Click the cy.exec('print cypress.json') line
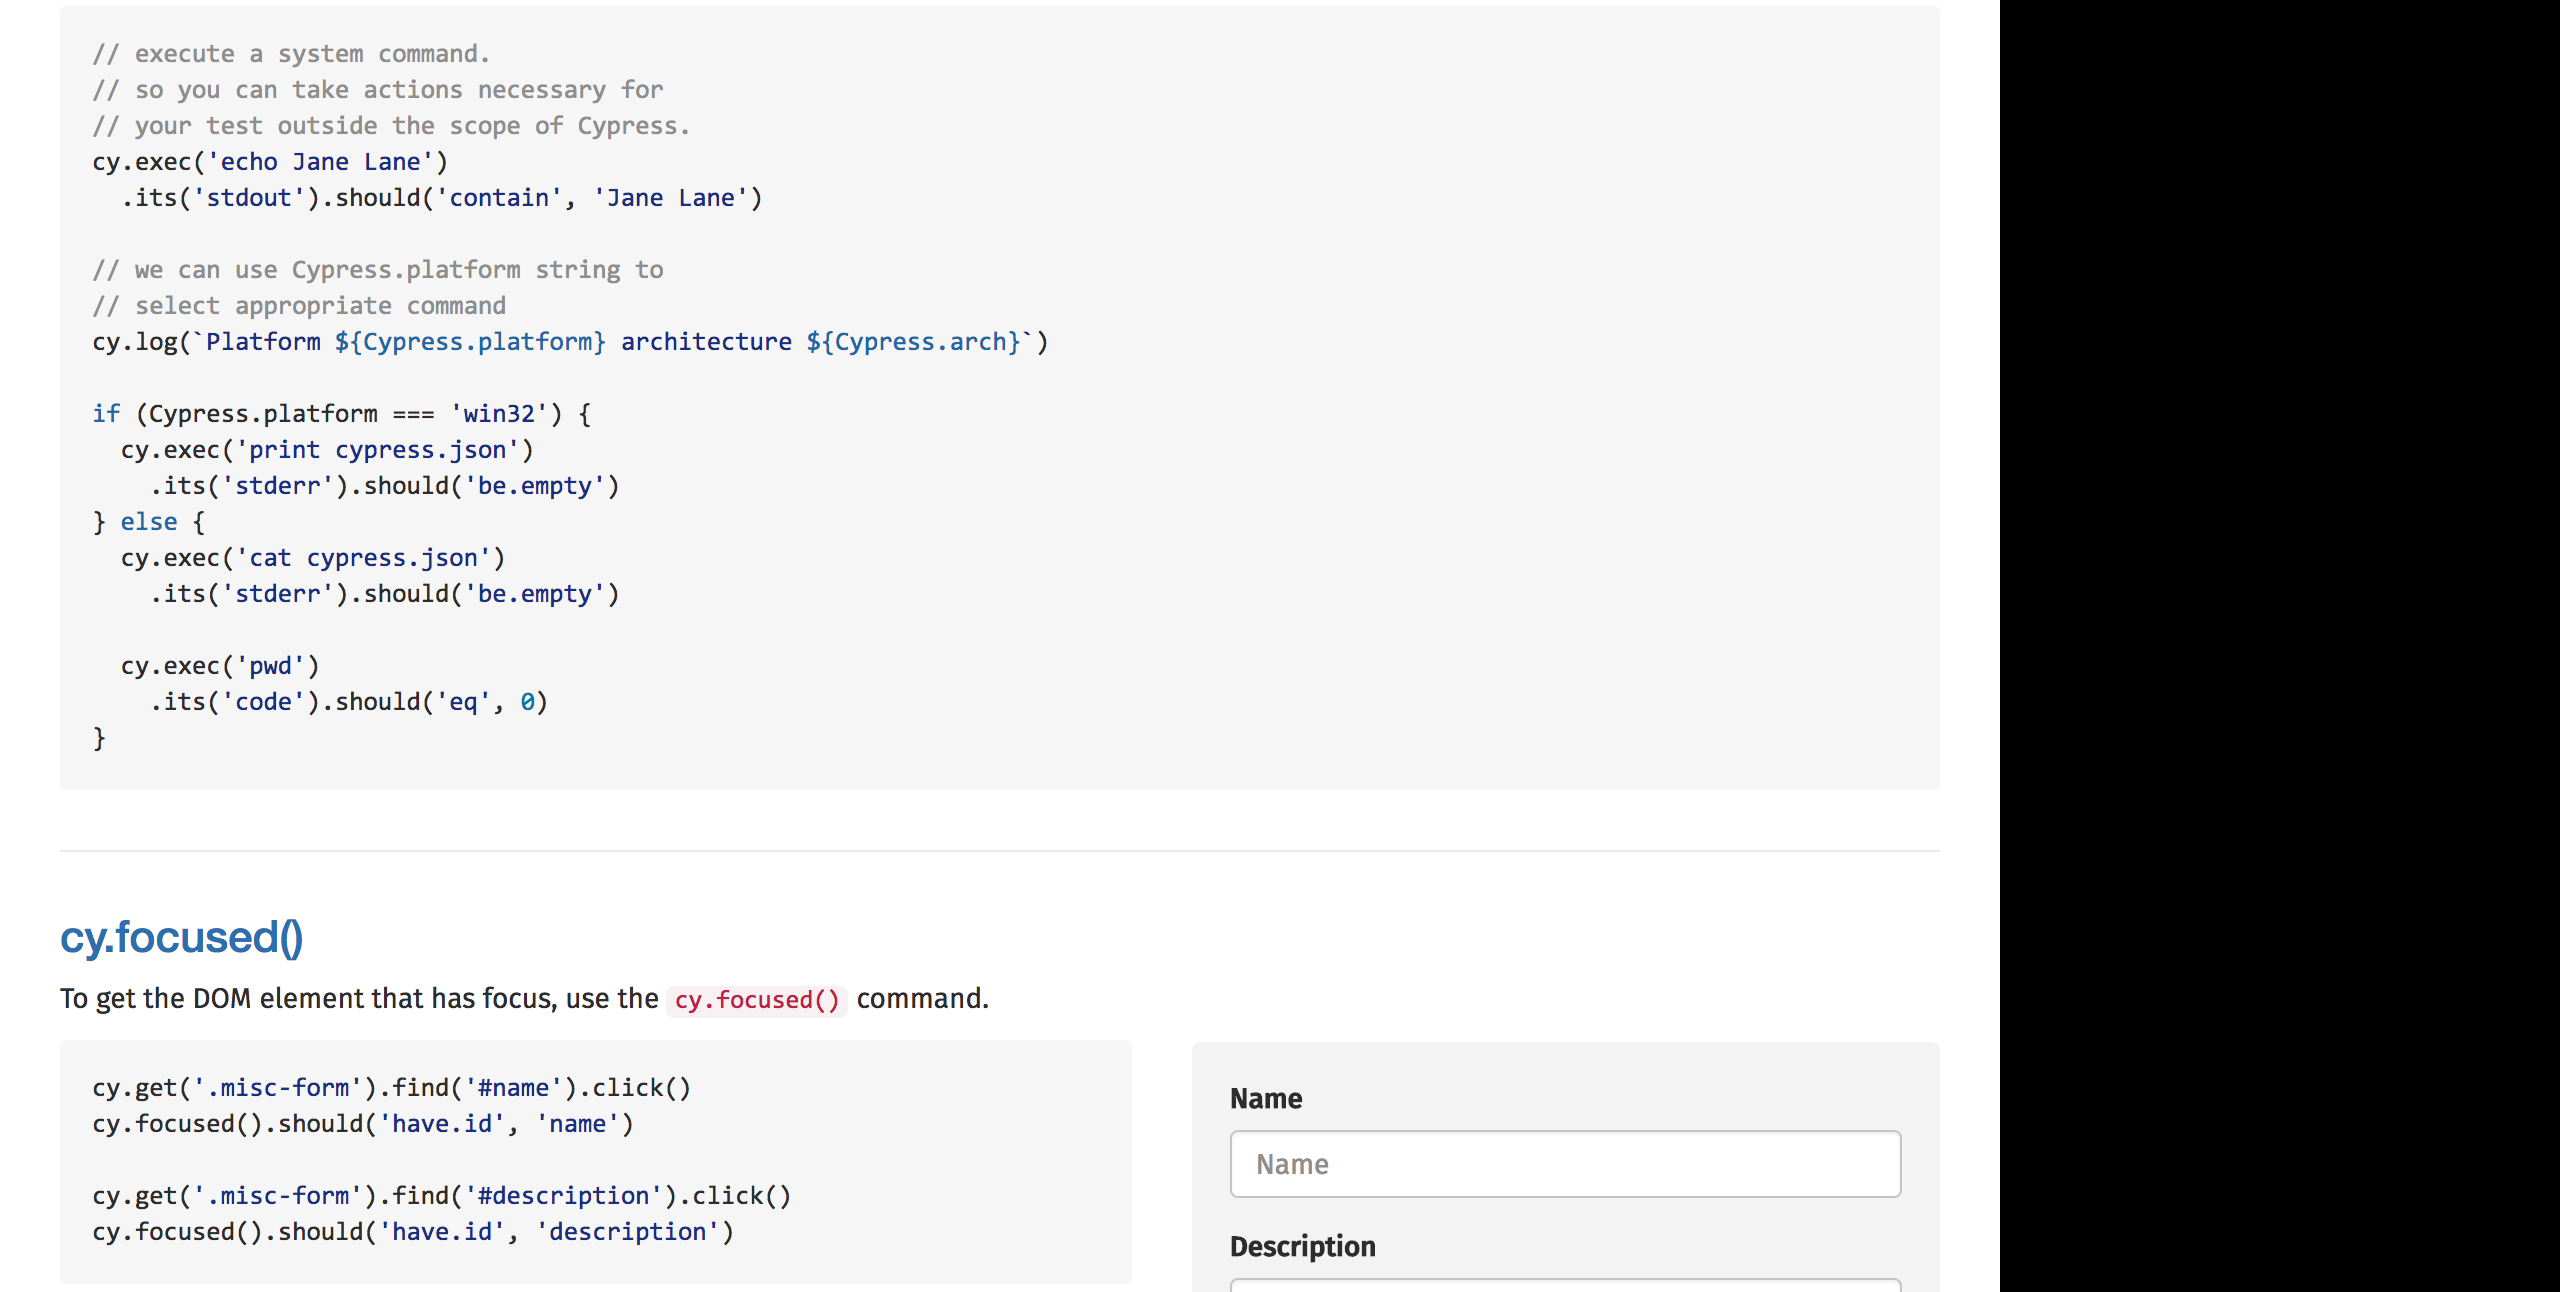Image resolution: width=2560 pixels, height=1292 pixels. click(x=327, y=450)
